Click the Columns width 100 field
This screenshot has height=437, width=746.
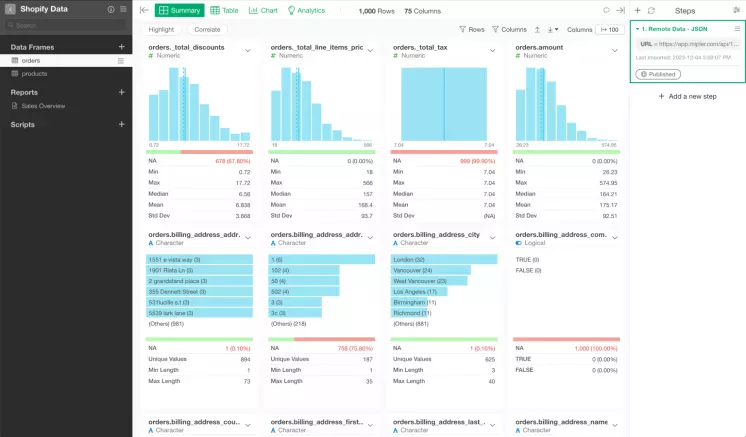click(x=609, y=29)
